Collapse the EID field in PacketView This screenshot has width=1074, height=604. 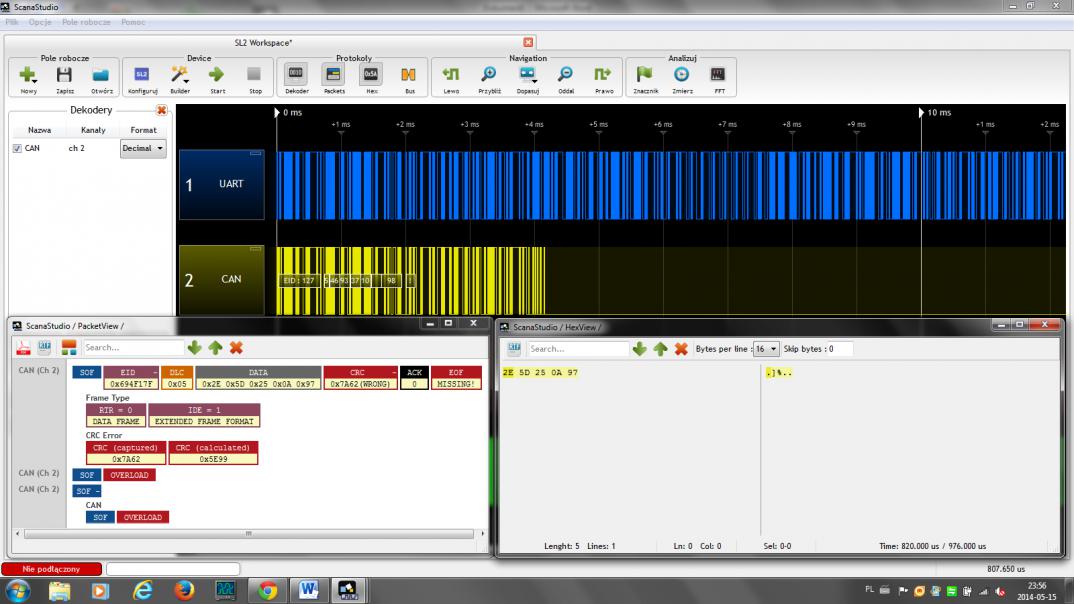click(x=155, y=371)
